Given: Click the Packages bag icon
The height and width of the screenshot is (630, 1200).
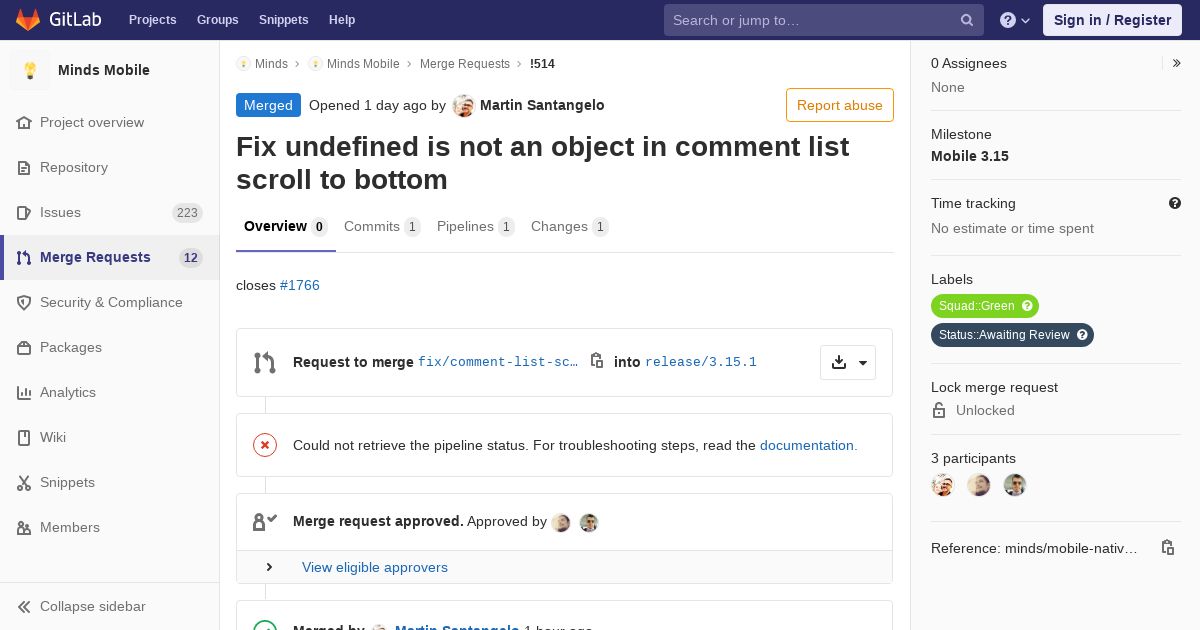Looking at the screenshot, I should point(24,348).
